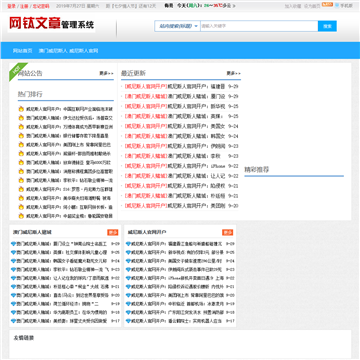The image size is (360, 360).
Task: Click flame icon beside 背靠阿里巴巴 ranking entry
Action: click(x=21, y=145)
